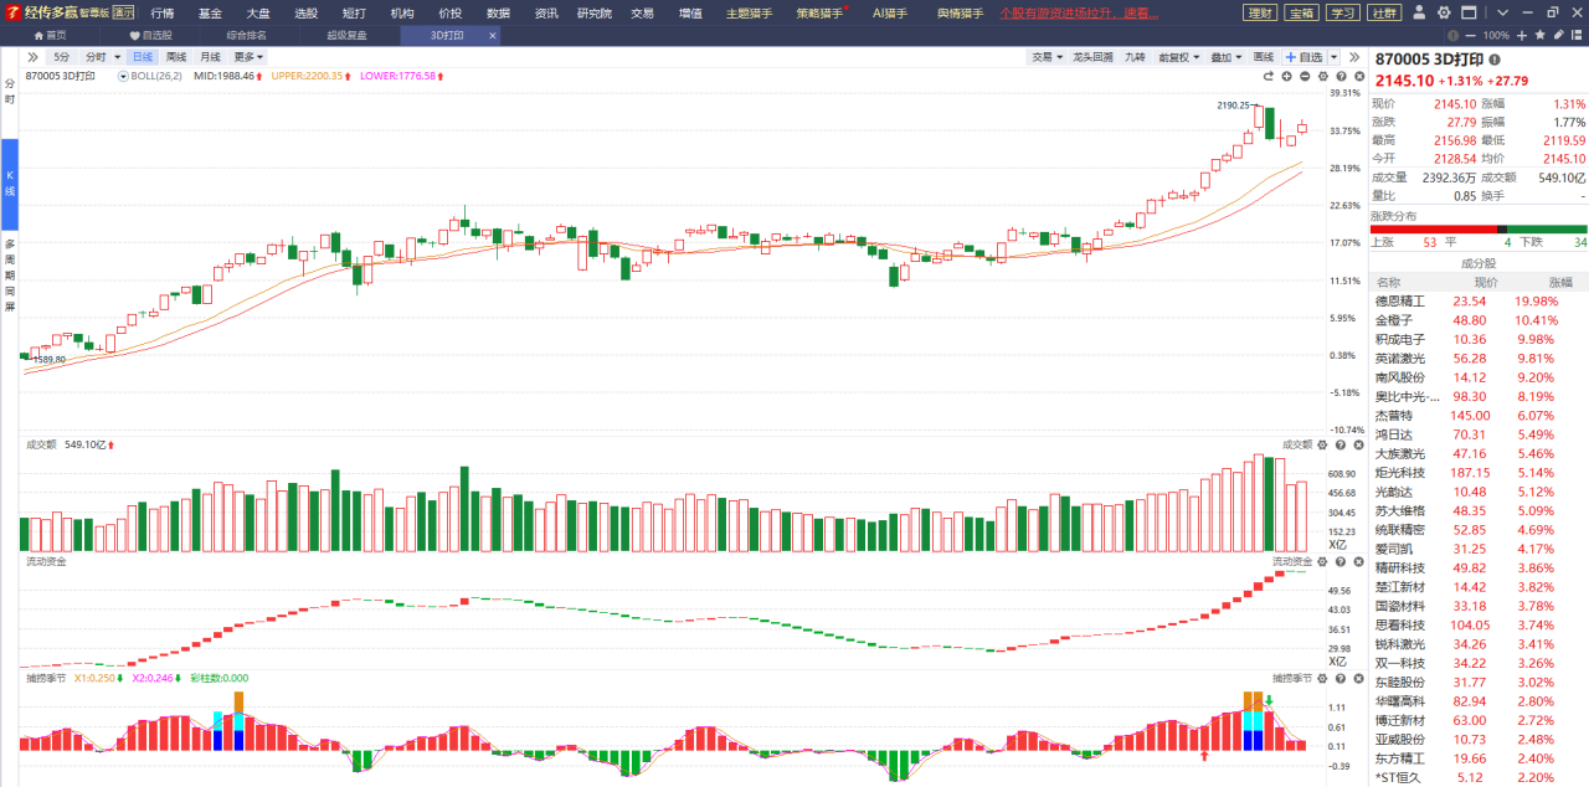Open help for 捕捞季节 indicator
The image size is (1589, 787).
click(x=1341, y=678)
